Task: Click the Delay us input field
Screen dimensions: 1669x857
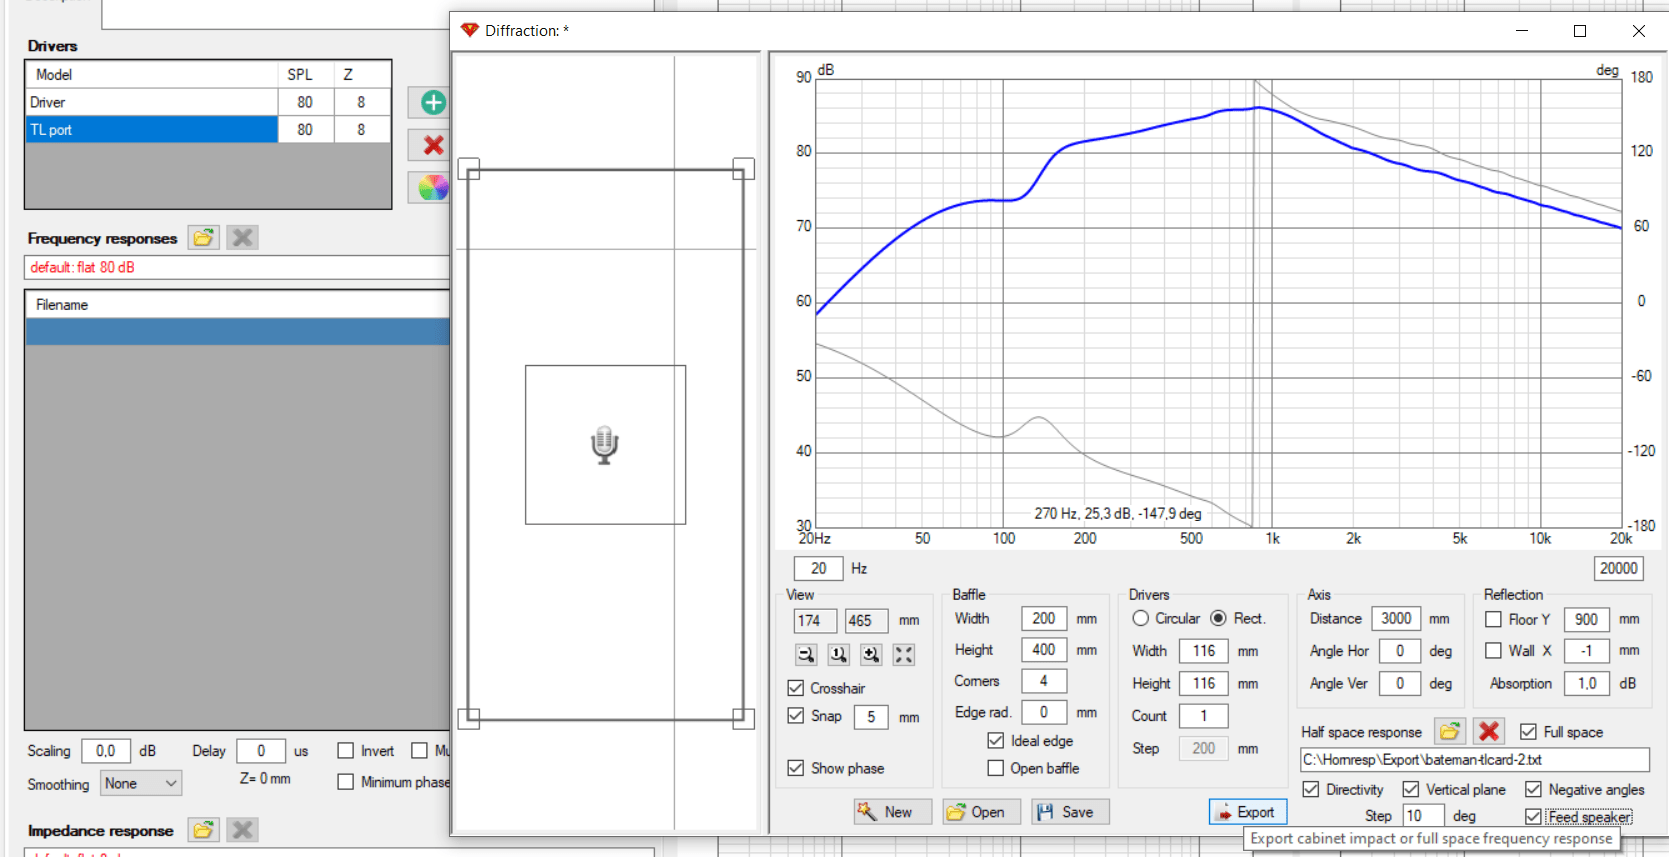Action: (x=261, y=750)
